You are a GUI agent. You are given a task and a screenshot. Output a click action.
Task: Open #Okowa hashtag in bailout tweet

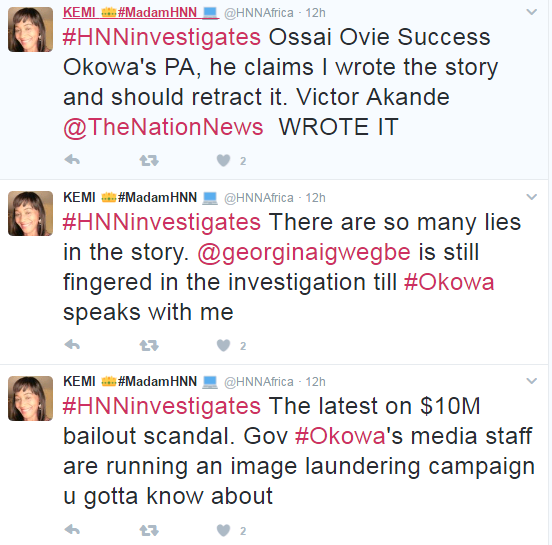(340, 436)
